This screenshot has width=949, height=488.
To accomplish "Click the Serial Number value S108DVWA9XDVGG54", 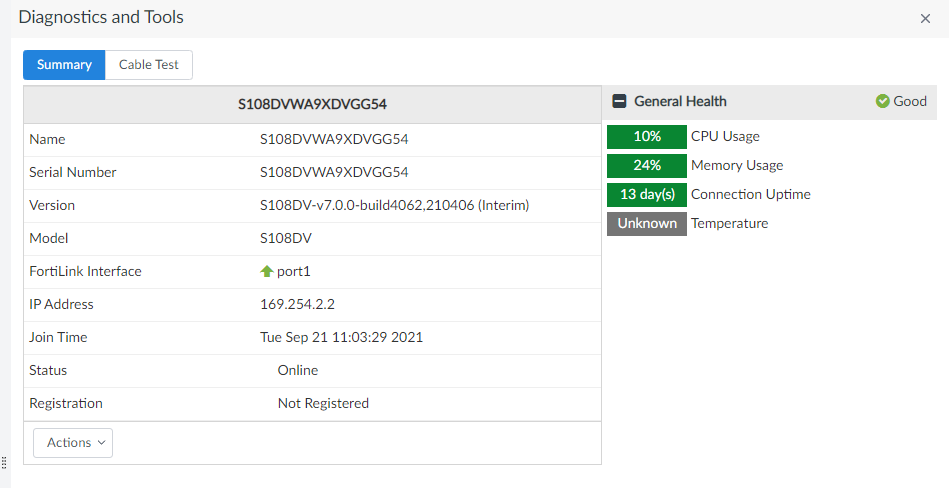I will (334, 172).
